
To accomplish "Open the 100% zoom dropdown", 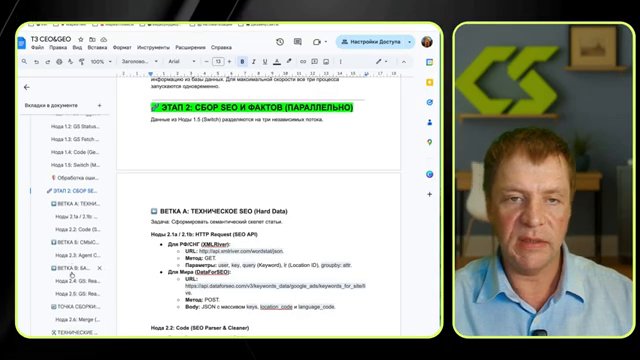I will click(x=101, y=62).
